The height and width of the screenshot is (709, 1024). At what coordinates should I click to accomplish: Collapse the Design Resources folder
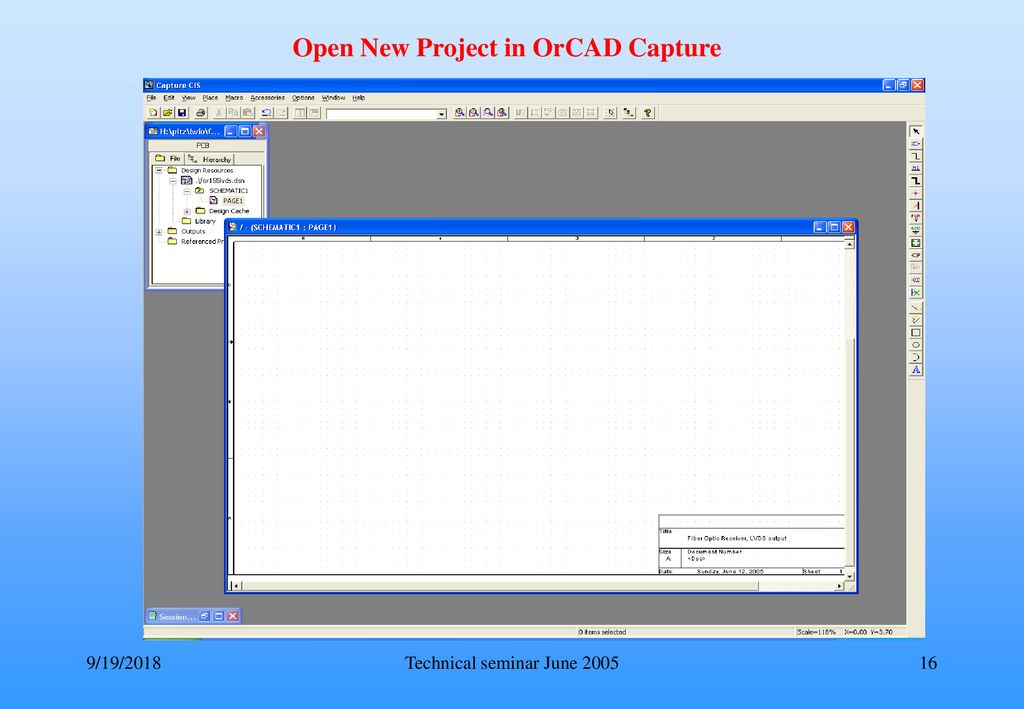coord(159,170)
